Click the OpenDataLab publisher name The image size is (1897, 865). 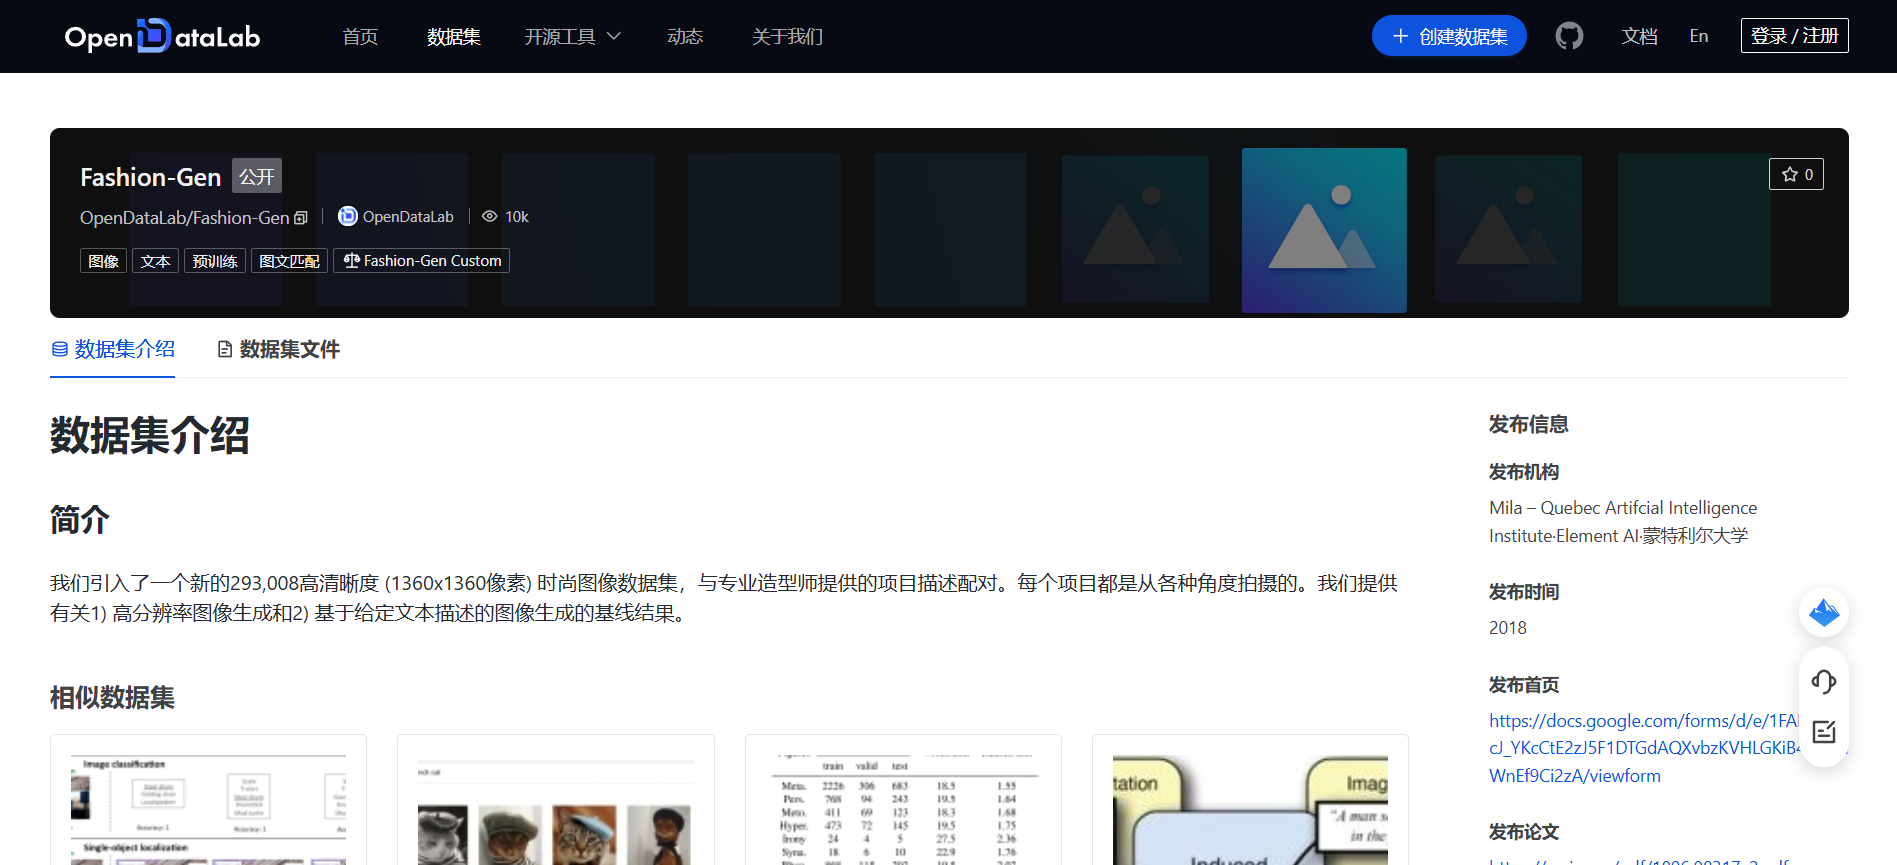point(408,217)
